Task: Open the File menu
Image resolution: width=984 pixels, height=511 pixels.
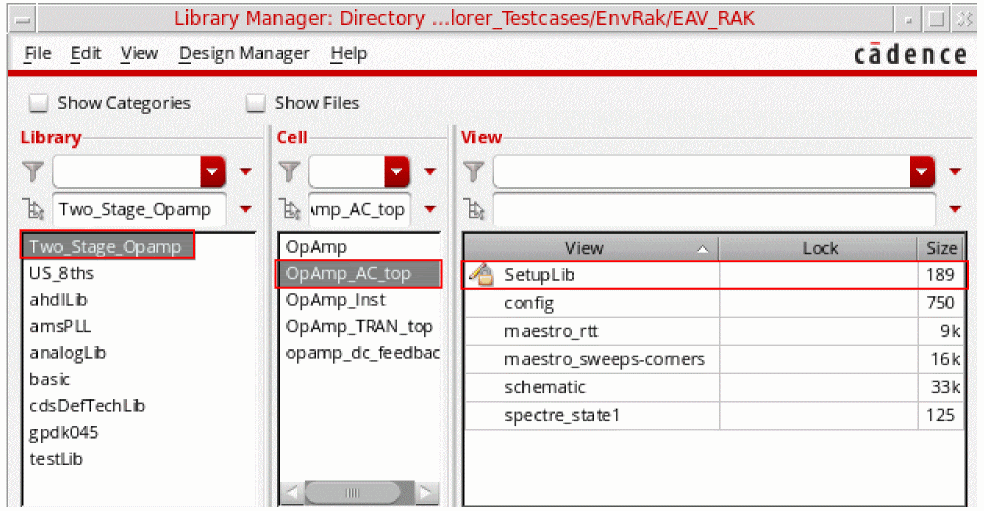Action: click(x=38, y=54)
